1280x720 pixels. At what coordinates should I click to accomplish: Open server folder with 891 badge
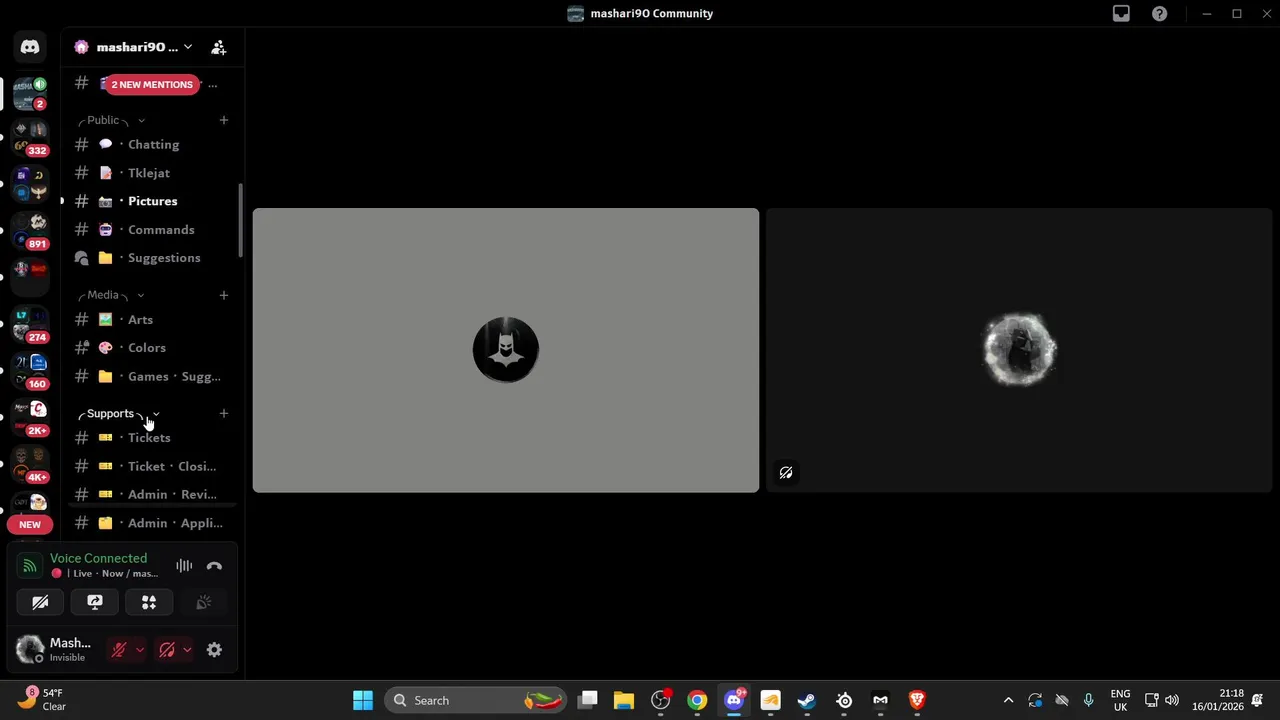pyautogui.click(x=30, y=232)
